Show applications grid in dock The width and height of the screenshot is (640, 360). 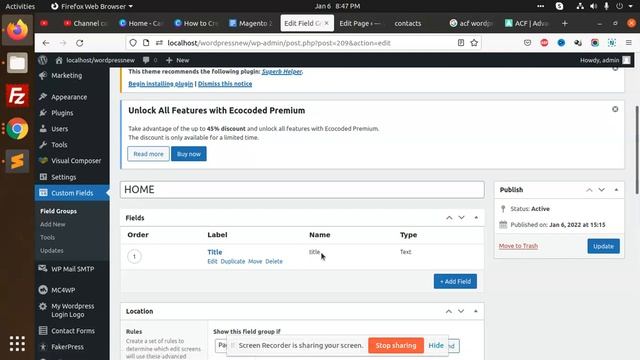click(x=17, y=344)
